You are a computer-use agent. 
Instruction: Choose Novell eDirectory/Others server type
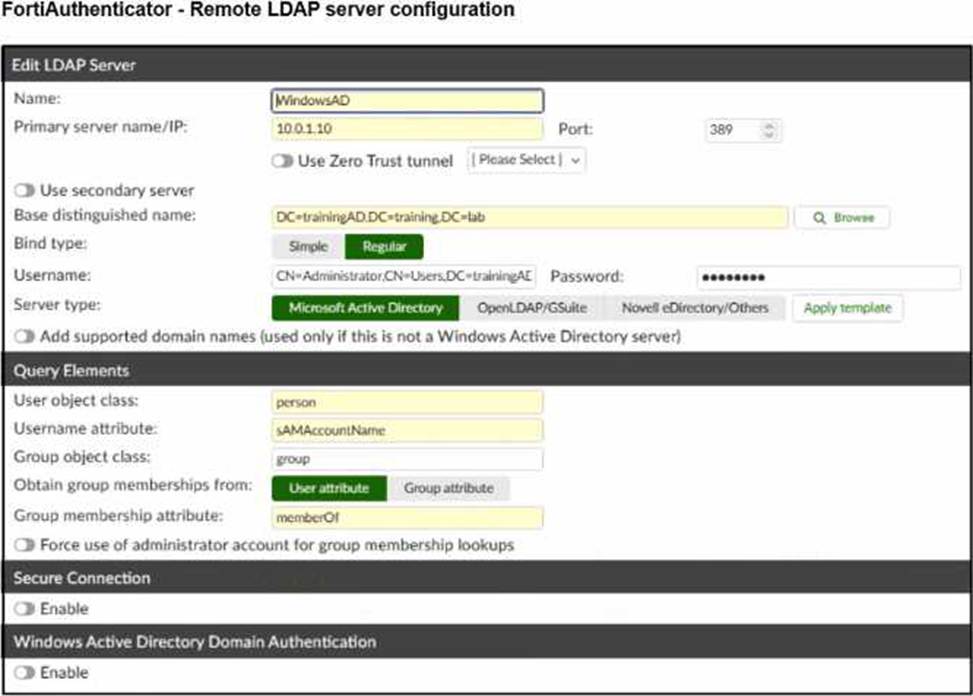coord(694,308)
